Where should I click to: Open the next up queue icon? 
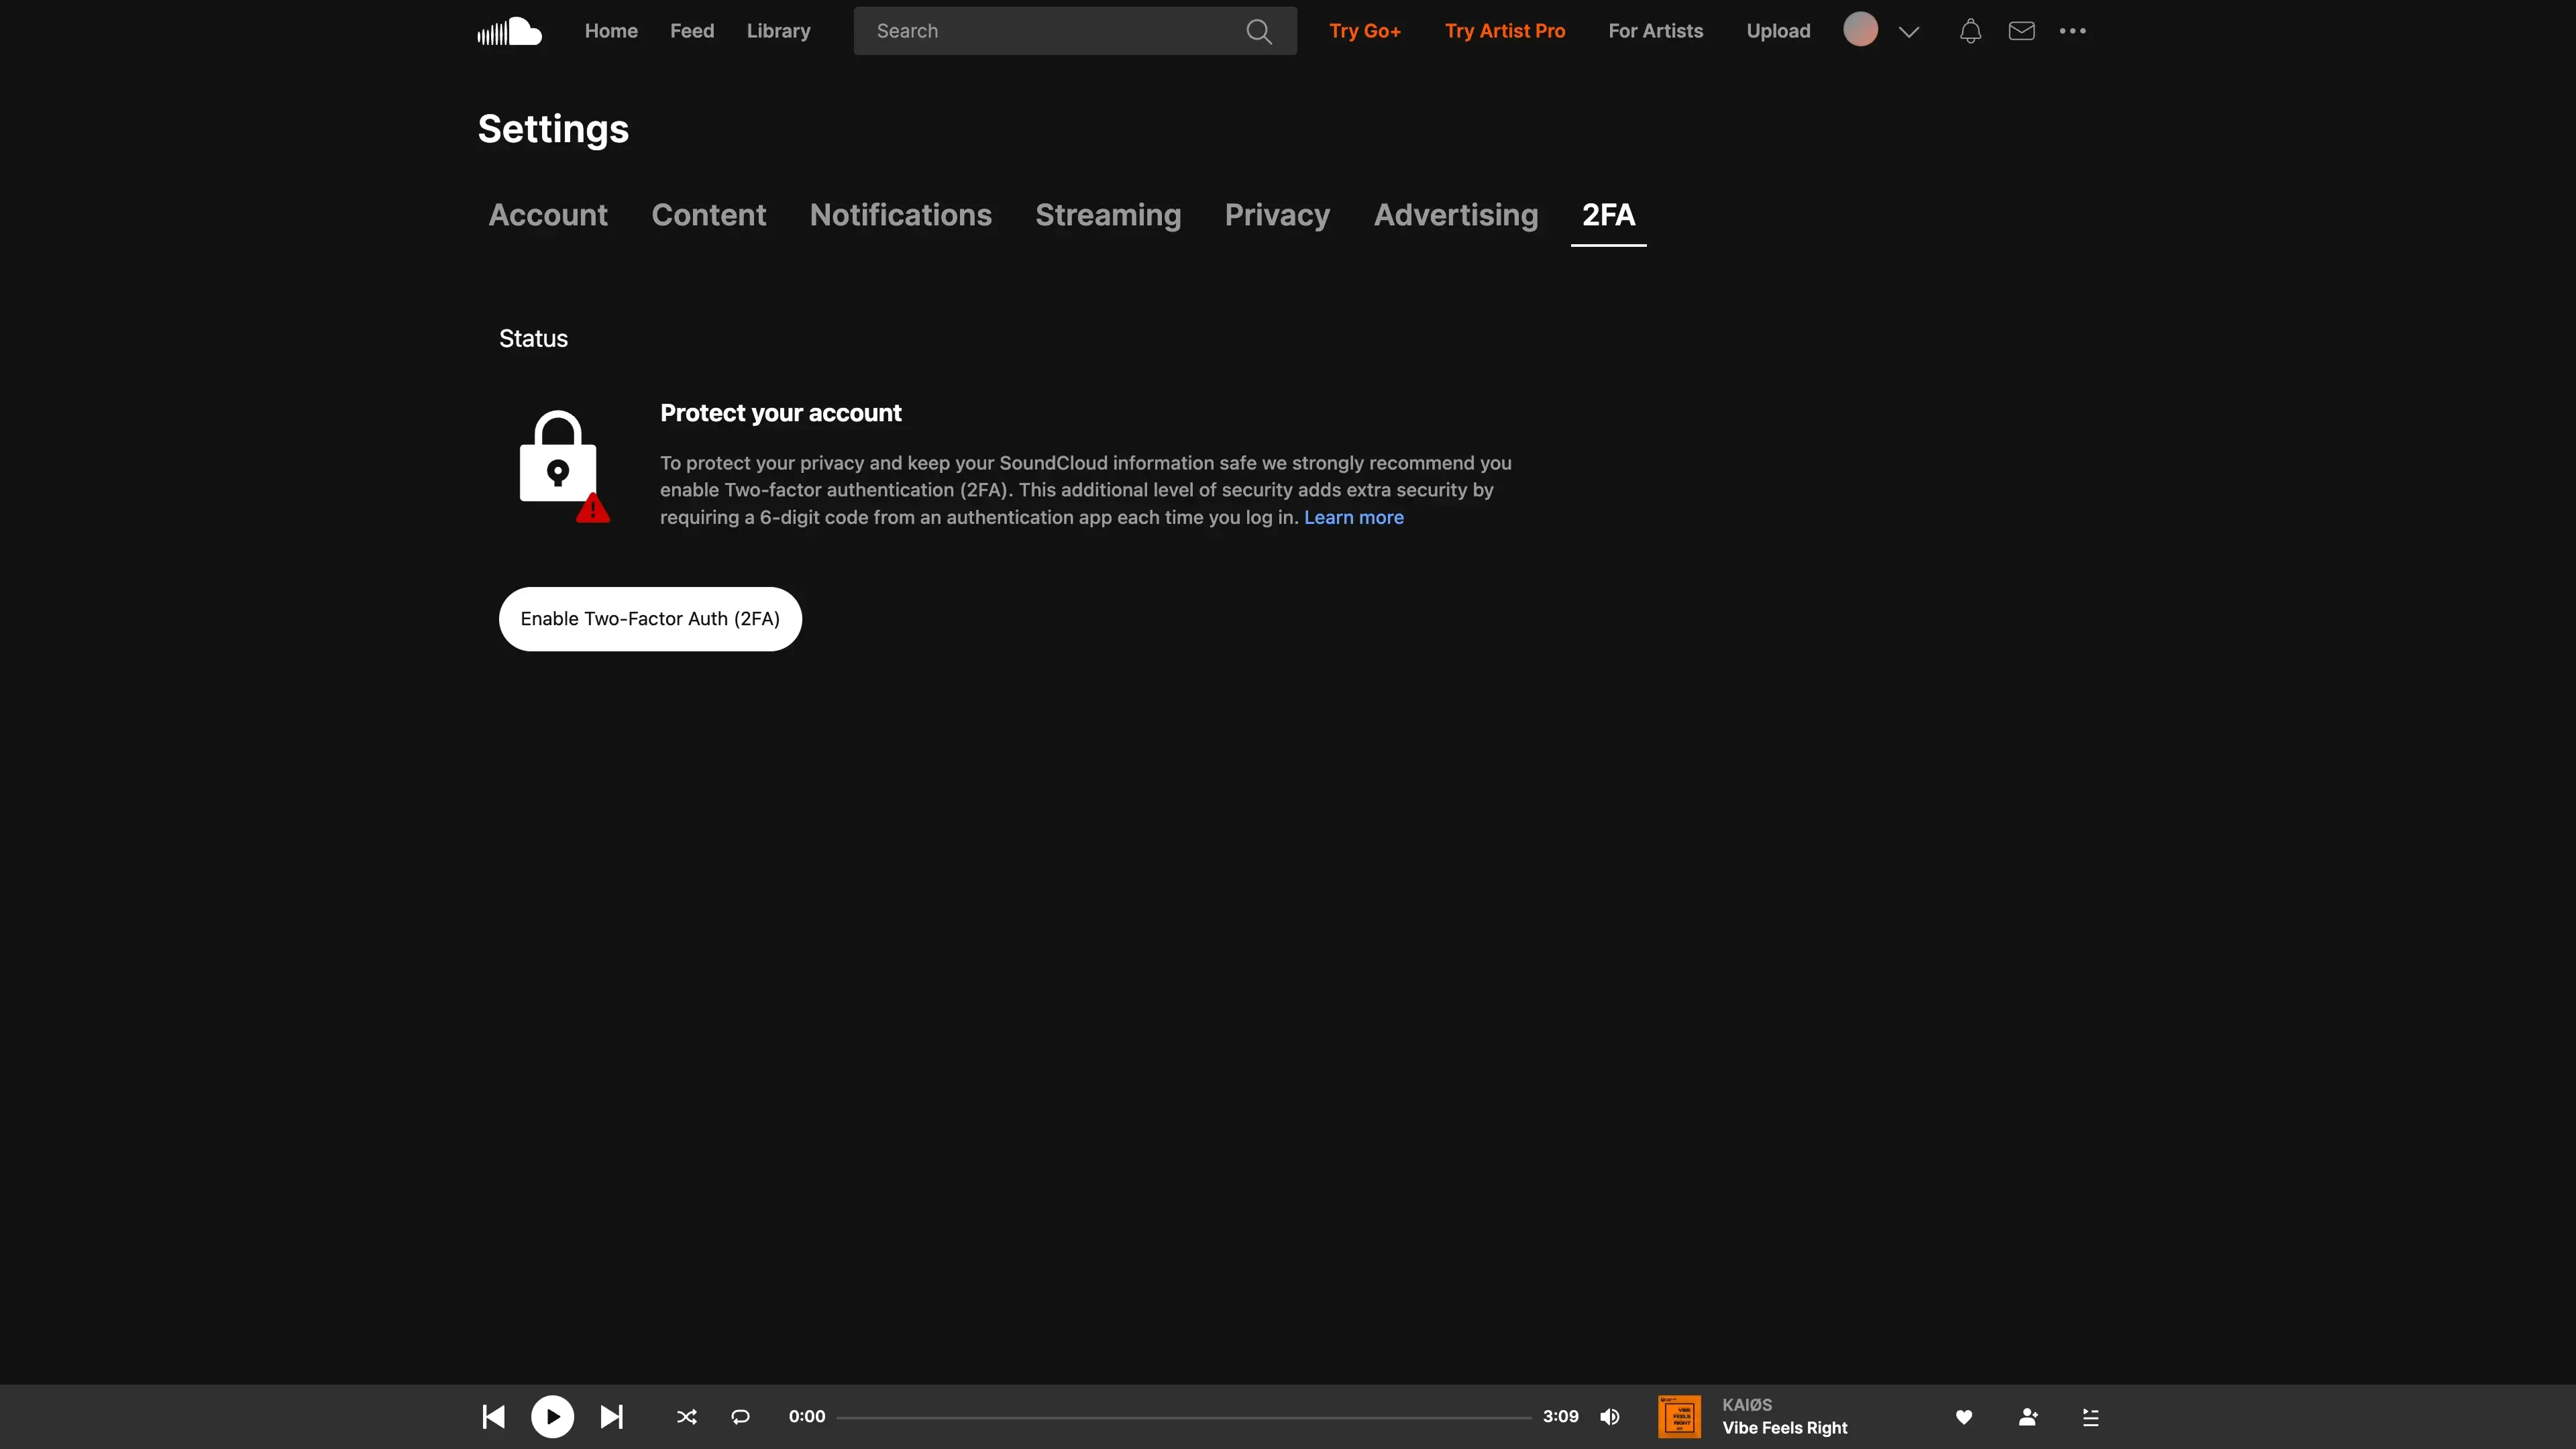pos(2090,1416)
